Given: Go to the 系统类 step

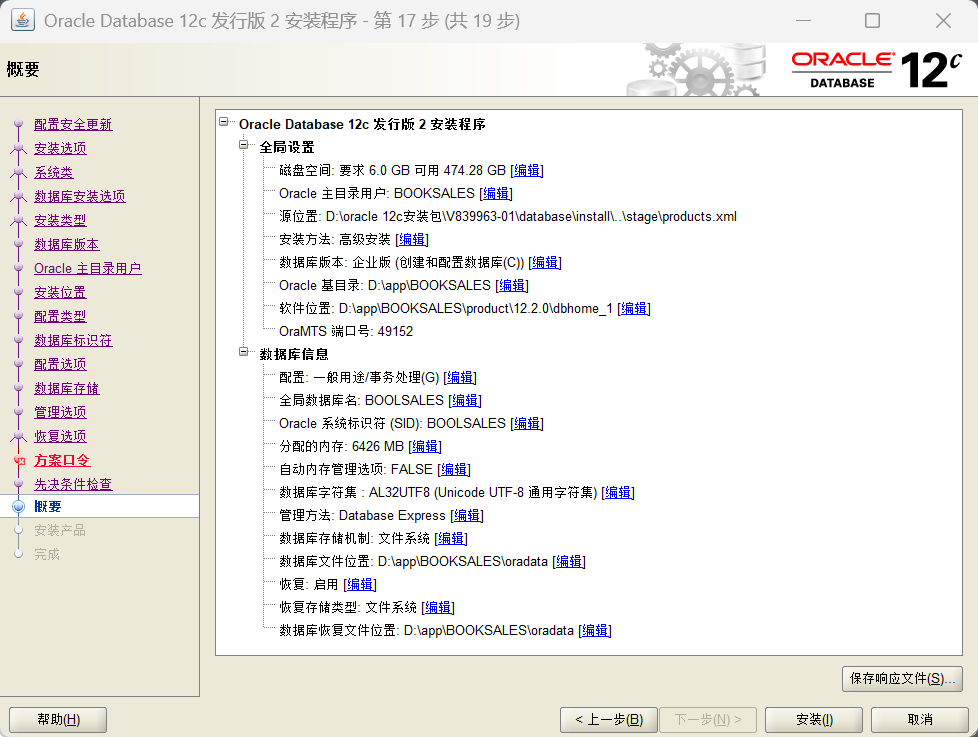Looking at the screenshot, I should (54, 173).
